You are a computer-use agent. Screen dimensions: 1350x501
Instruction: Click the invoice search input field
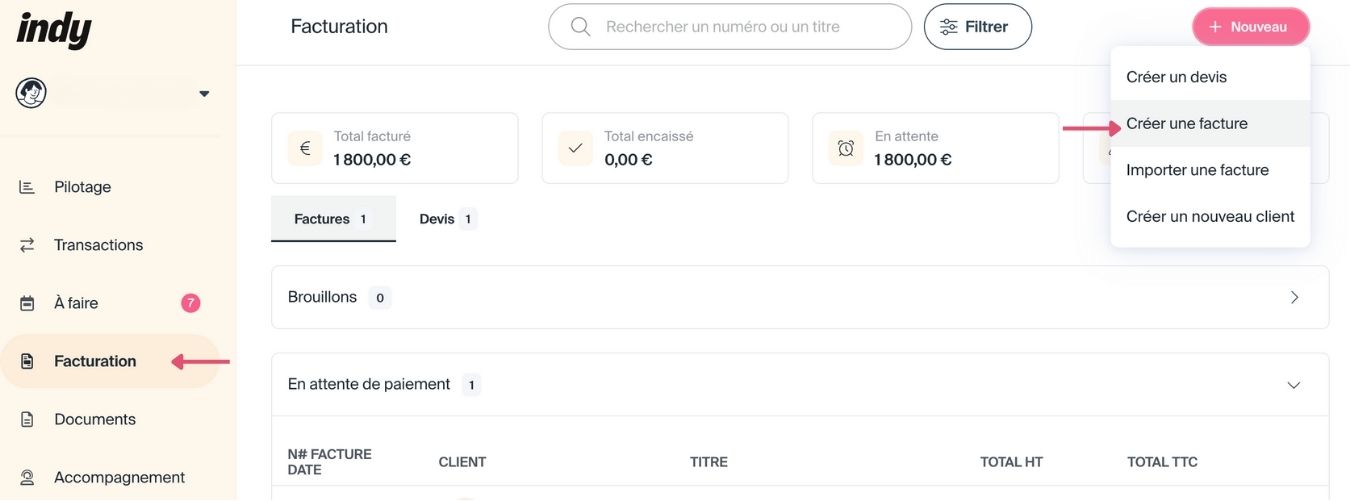[740, 27]
